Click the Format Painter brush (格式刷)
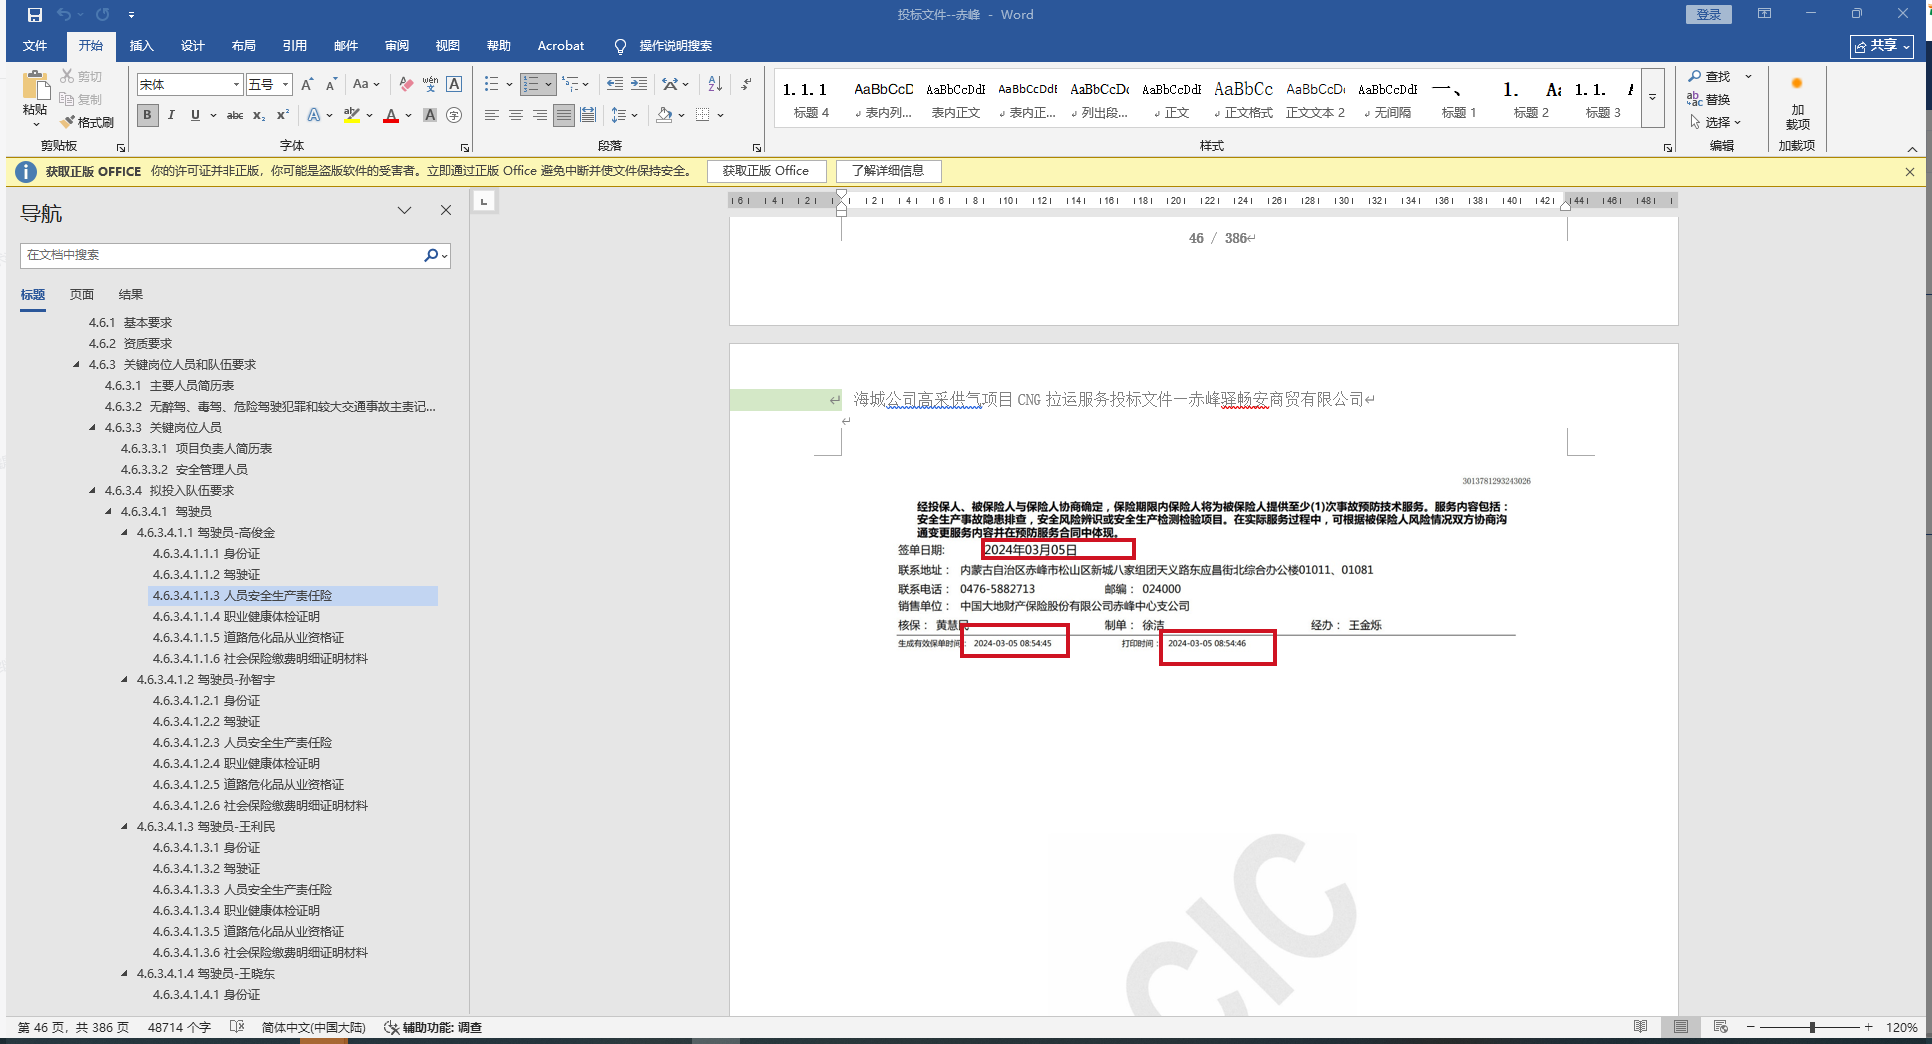 [87, 122]
